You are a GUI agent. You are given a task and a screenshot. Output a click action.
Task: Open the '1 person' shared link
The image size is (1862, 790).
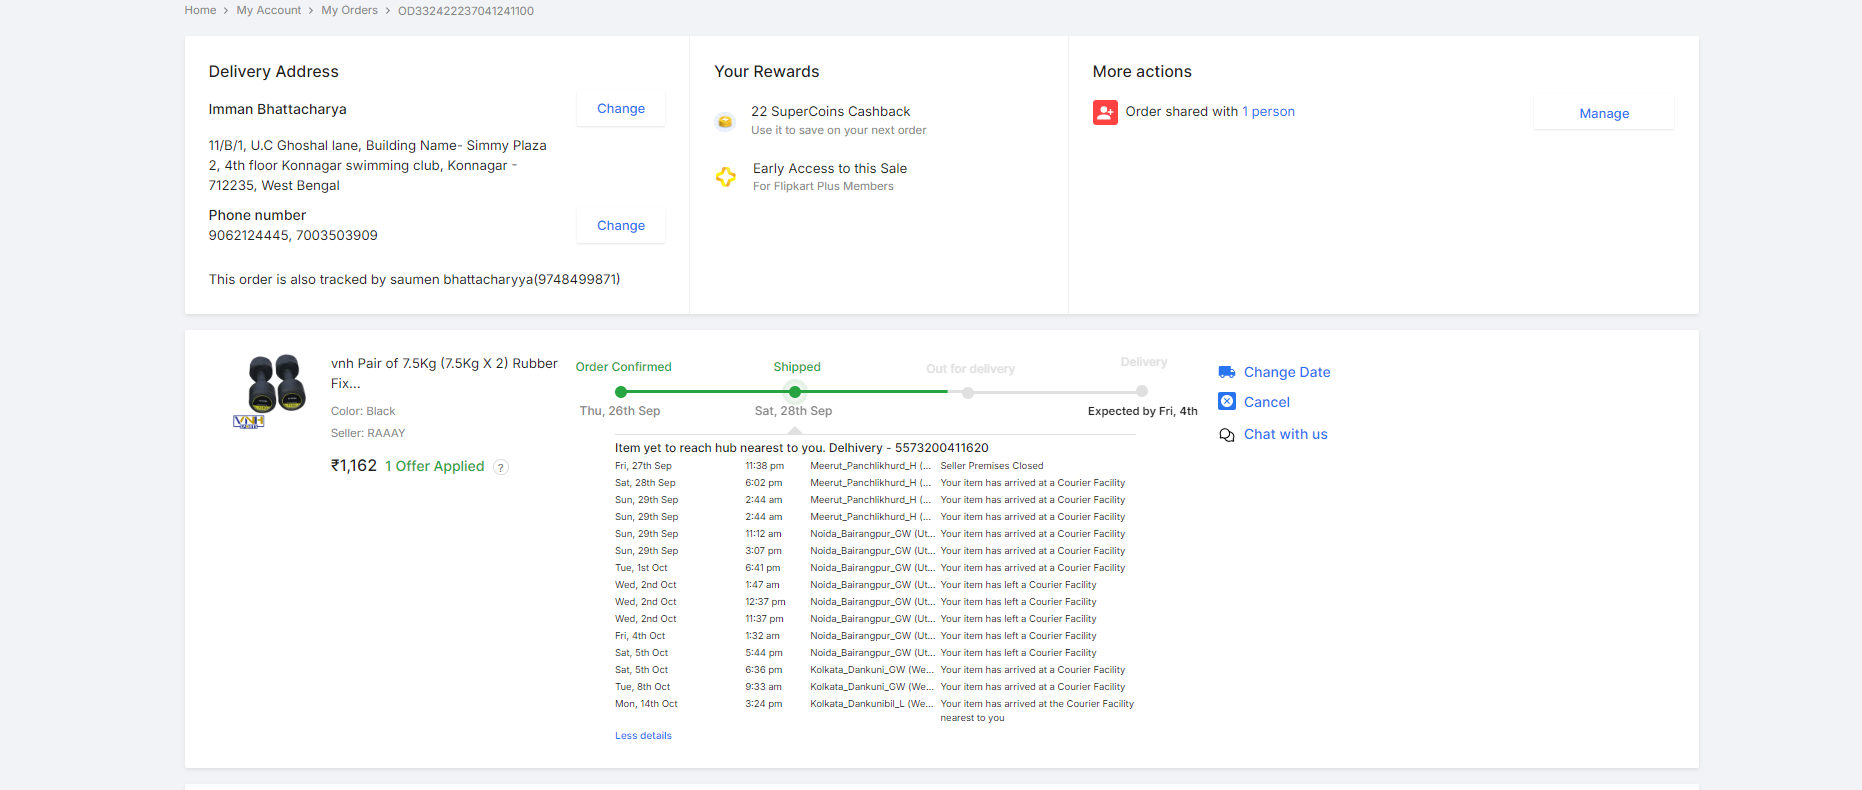(x=1268, y=112)
